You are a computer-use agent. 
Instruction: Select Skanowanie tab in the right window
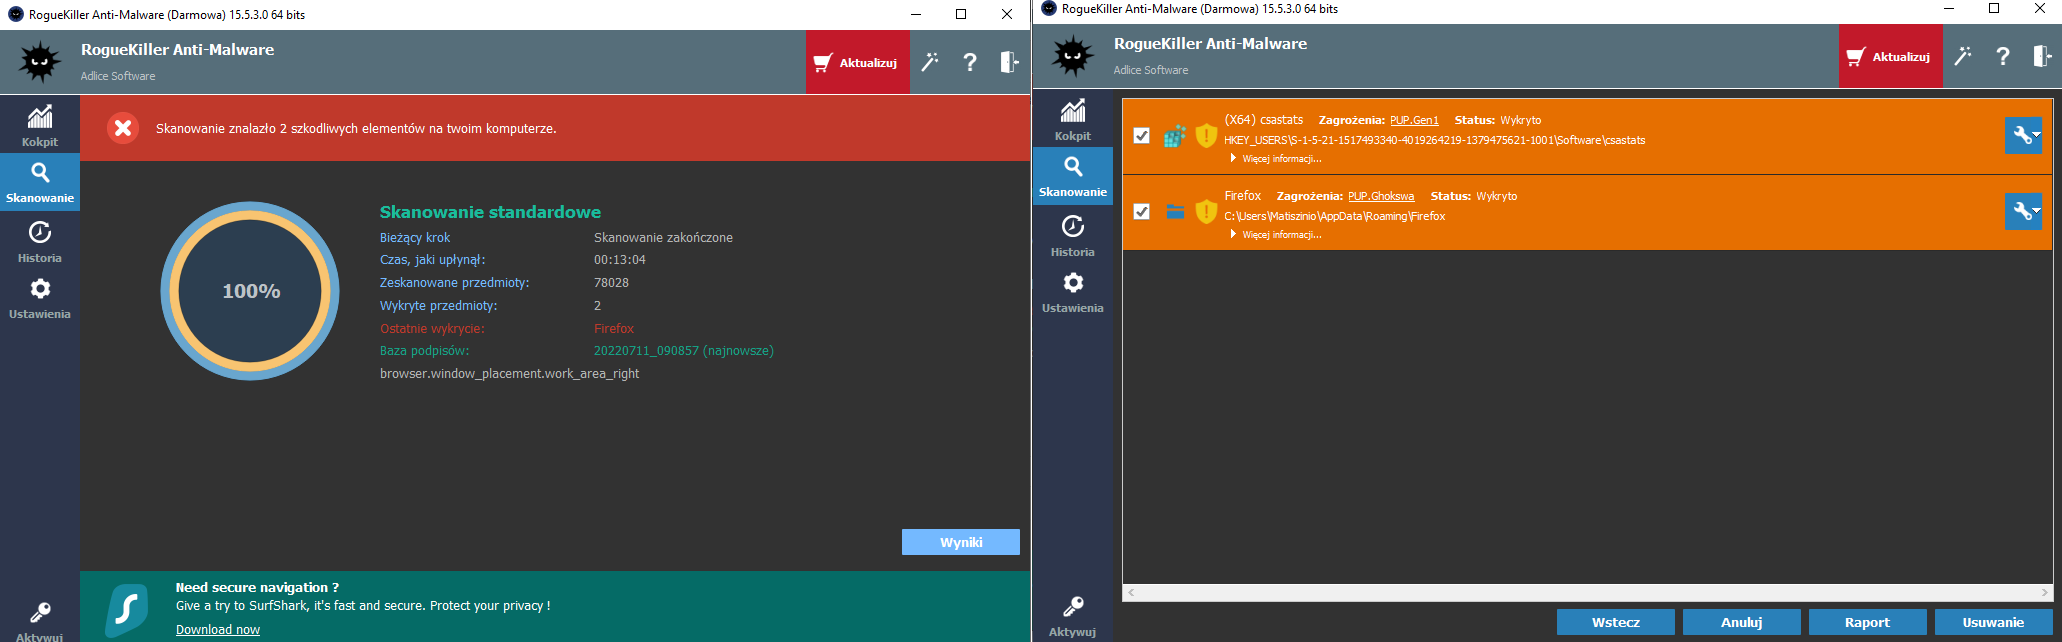click(1073, 176)
